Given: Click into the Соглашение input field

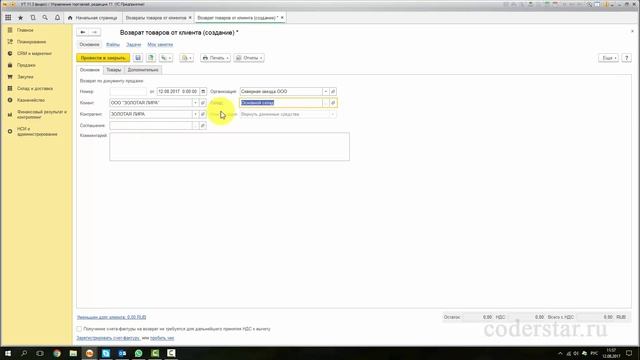Looking at the screenshot, I should pos(151,126).
